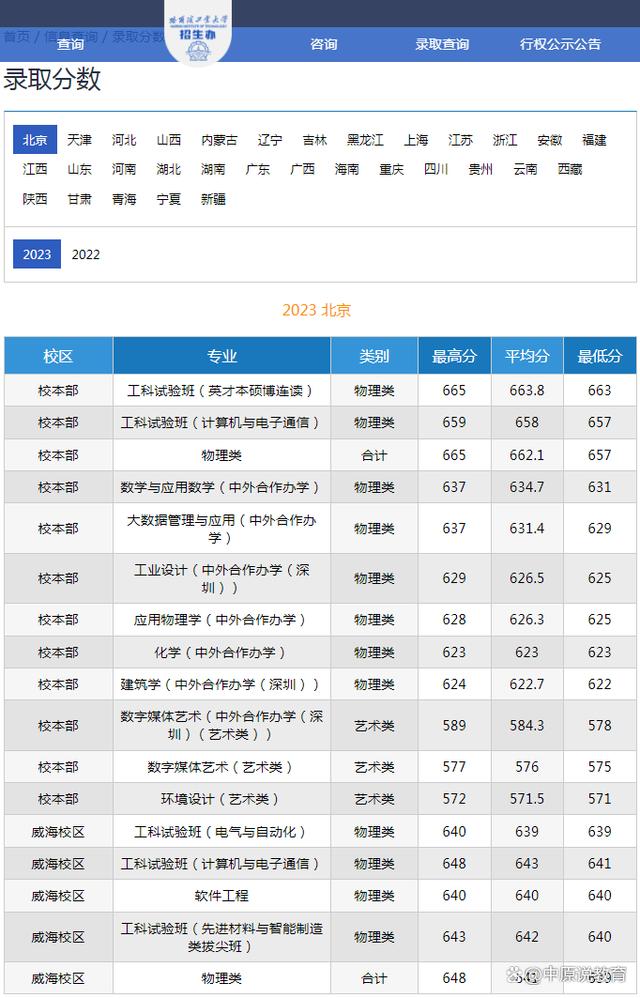Select the 江苏 province tab

click(x=461, y=139)
